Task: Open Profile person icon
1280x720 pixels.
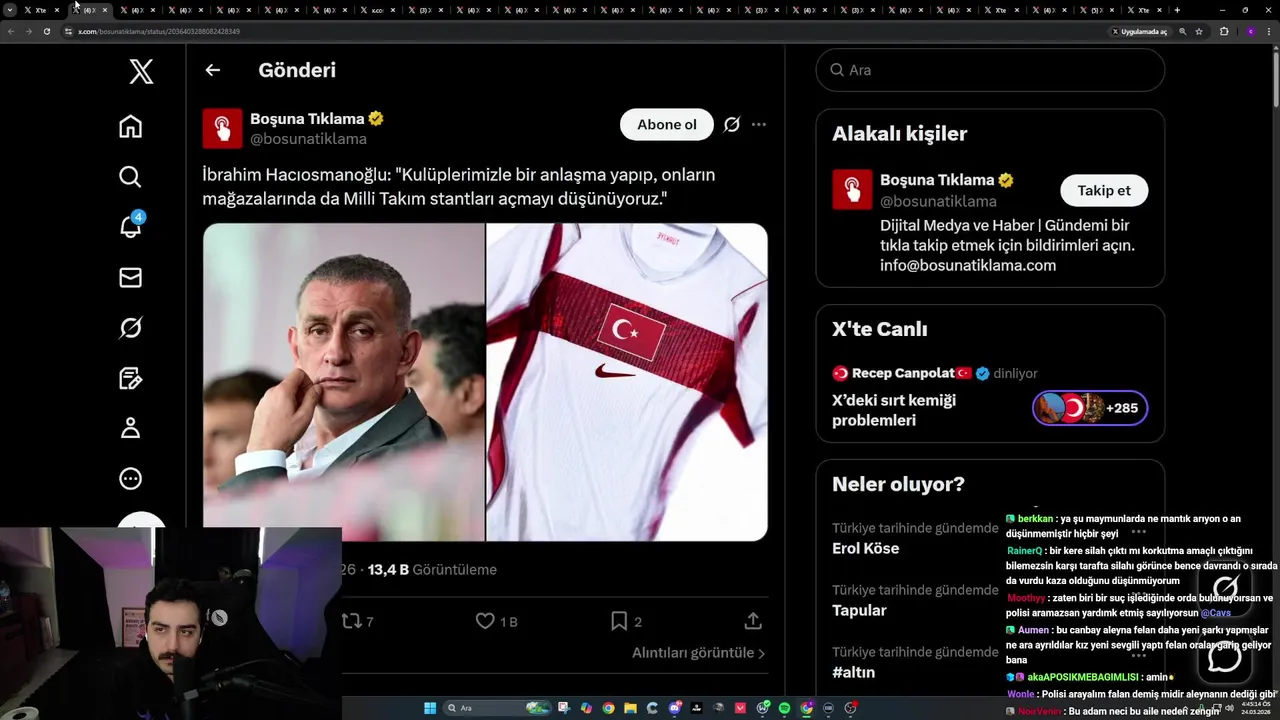Action: tap(130, 428)
